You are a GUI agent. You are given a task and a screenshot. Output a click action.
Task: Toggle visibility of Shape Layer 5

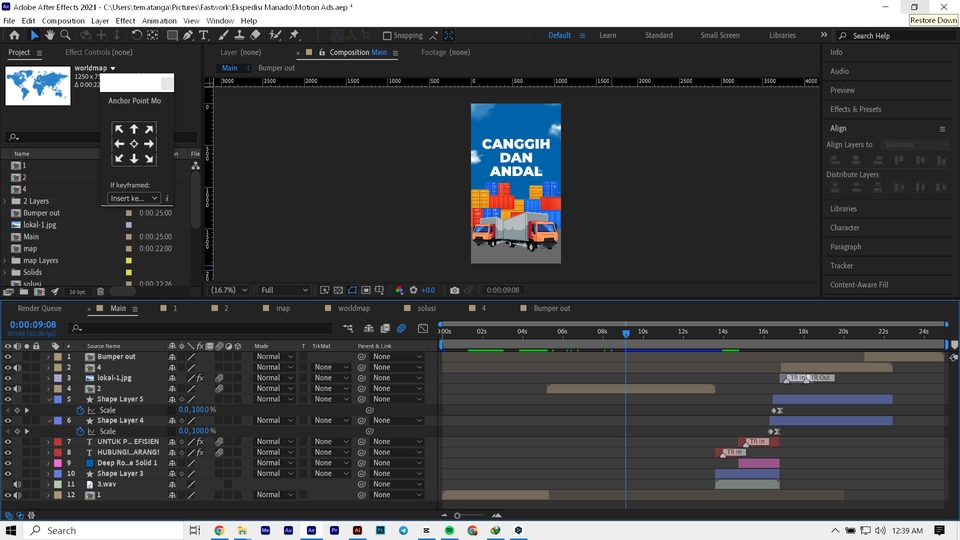[8, 399]
